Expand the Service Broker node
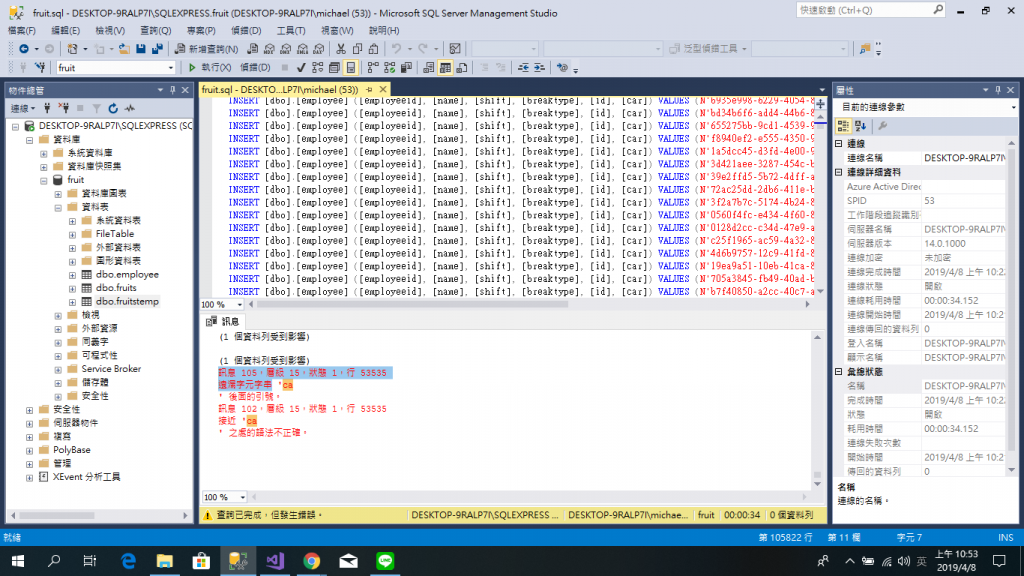This screenshot has width=1024, height=576. click(58, 370)
